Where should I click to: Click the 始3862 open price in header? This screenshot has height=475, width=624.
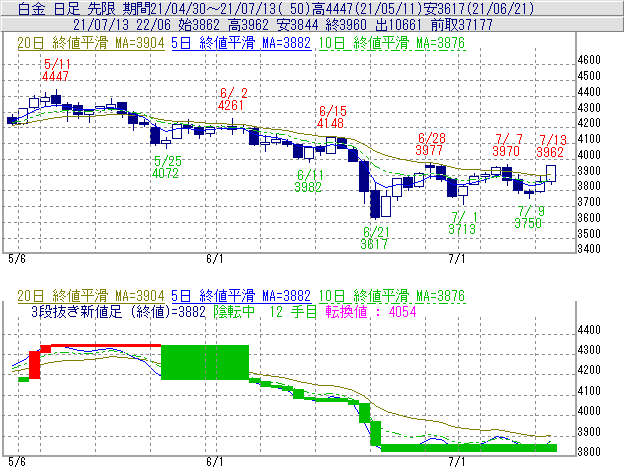point(199,25)
